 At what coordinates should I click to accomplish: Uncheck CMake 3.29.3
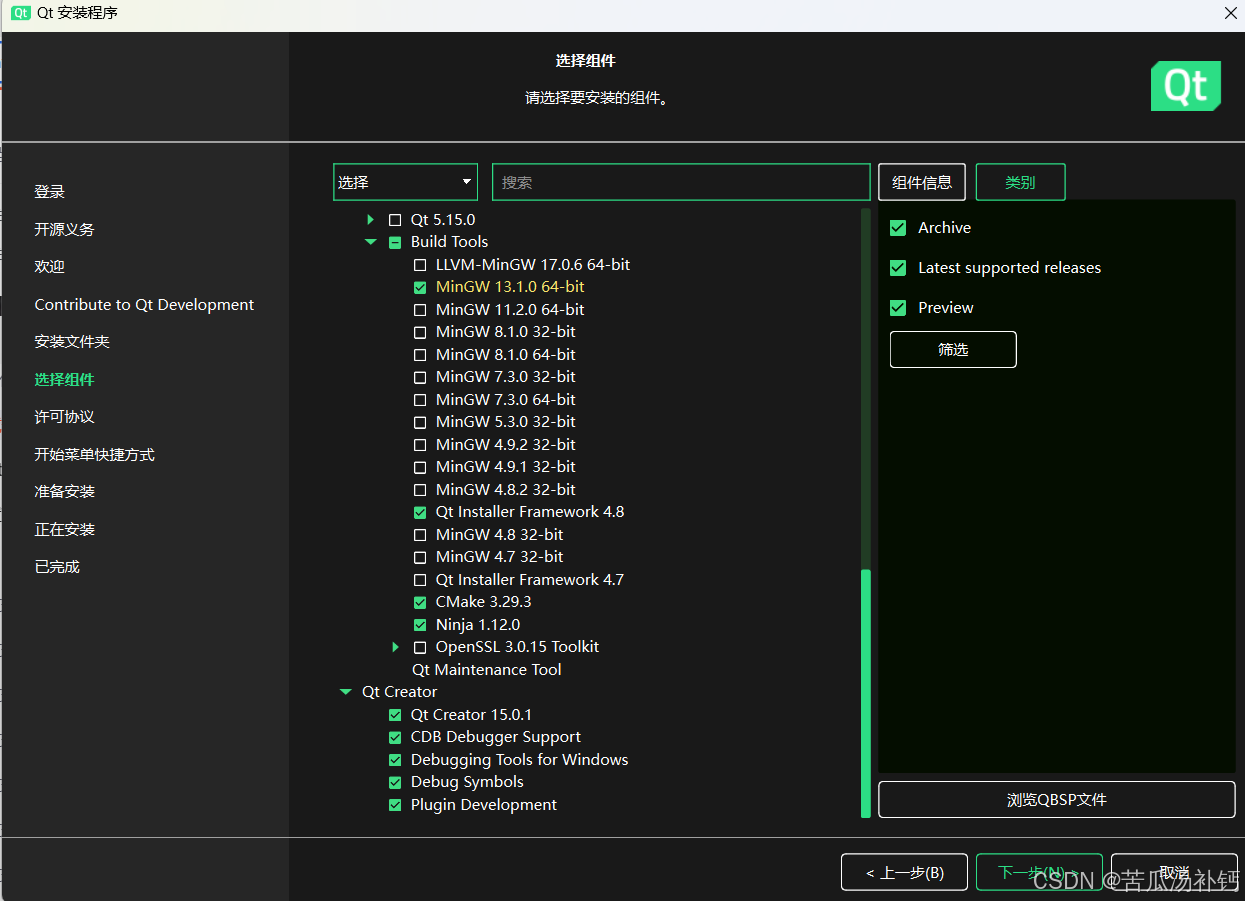tap(420, 602)
